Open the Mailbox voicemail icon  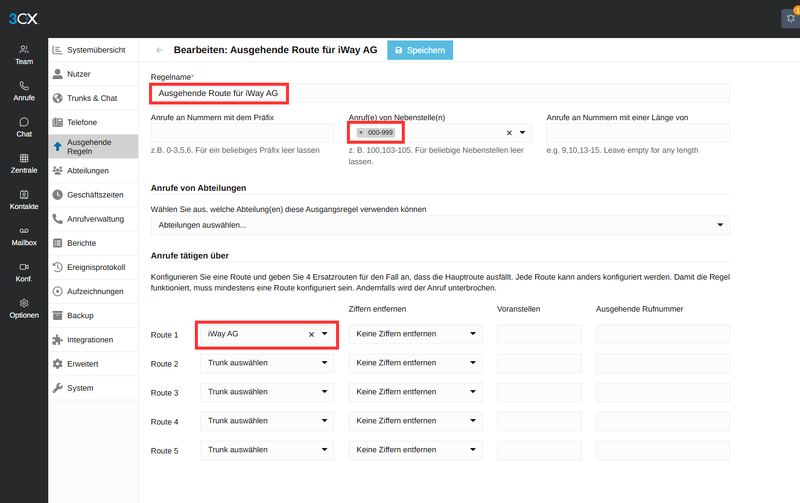[x=24, y=231]
